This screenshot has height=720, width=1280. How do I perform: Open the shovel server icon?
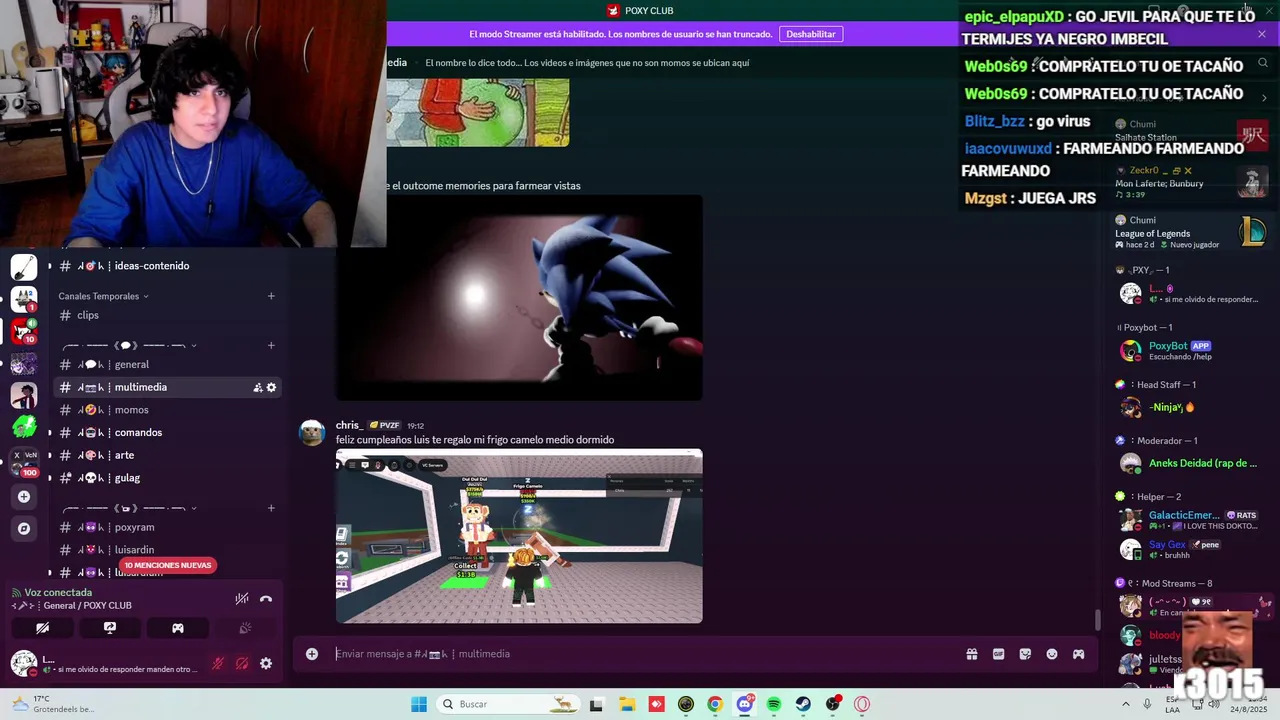[24, 267]
